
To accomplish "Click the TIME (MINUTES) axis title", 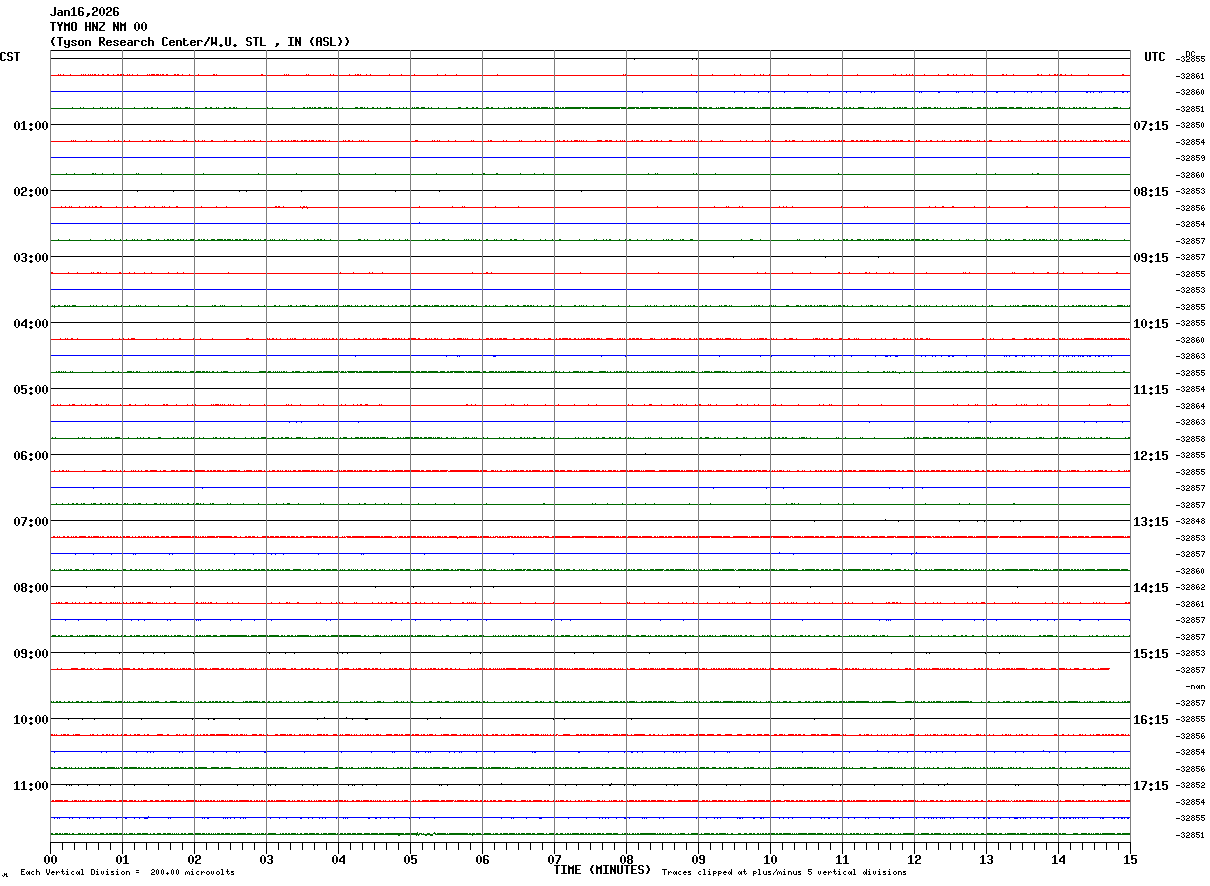I will point(602,870).
